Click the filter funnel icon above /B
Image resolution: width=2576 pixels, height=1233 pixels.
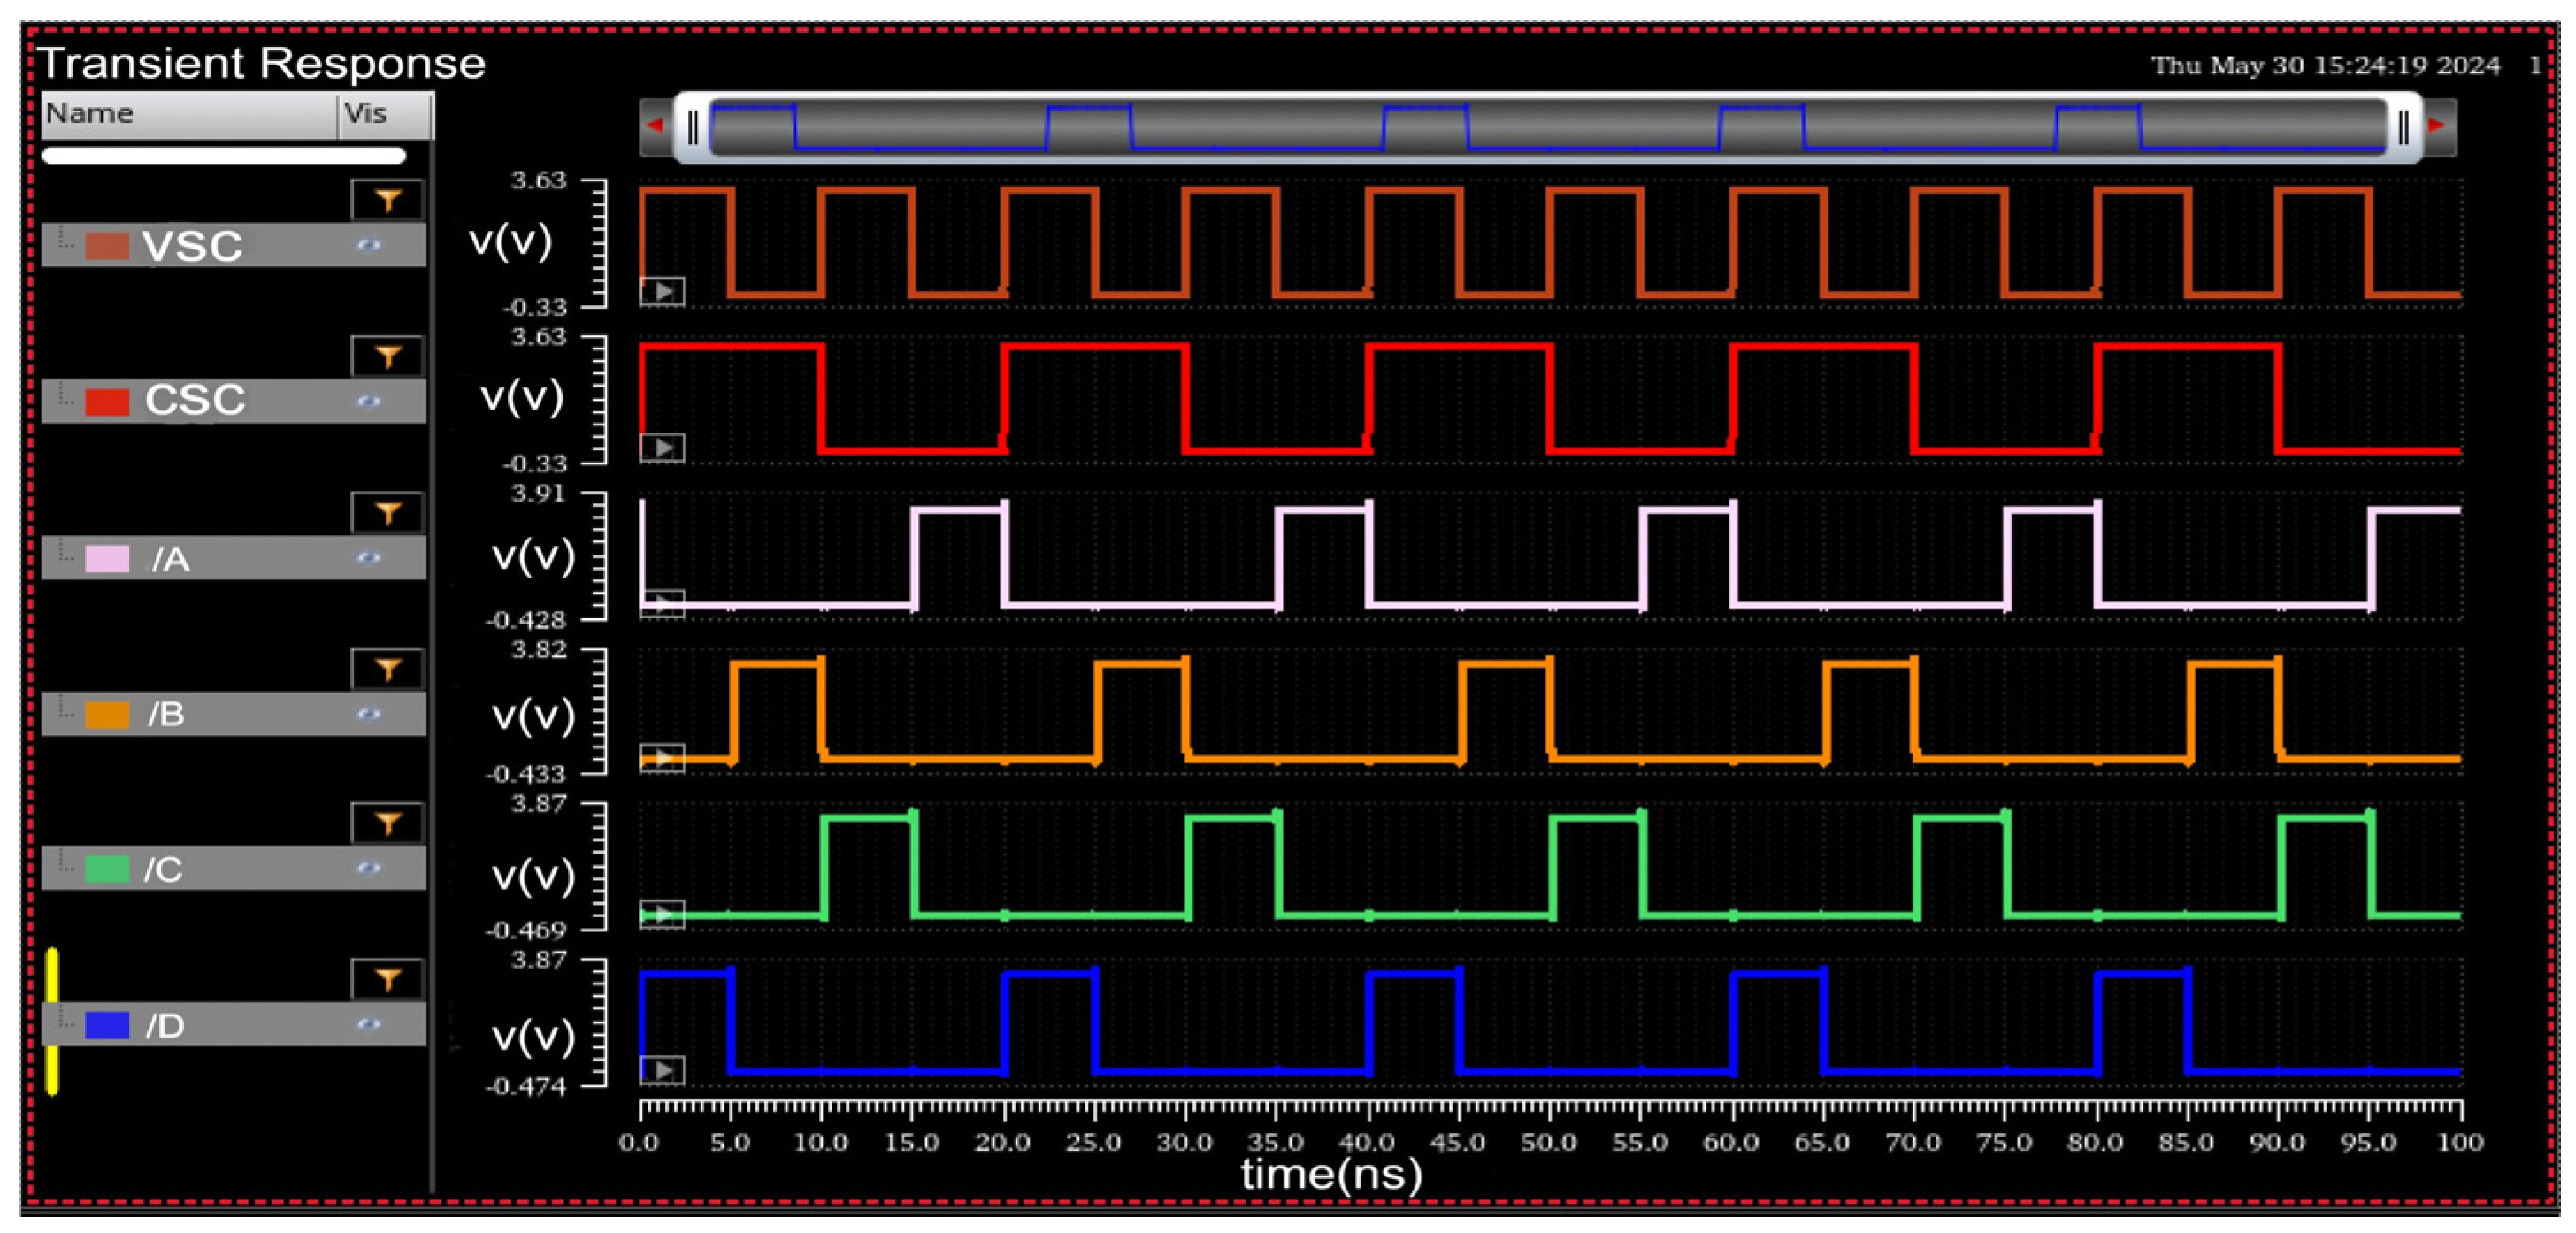387,669
